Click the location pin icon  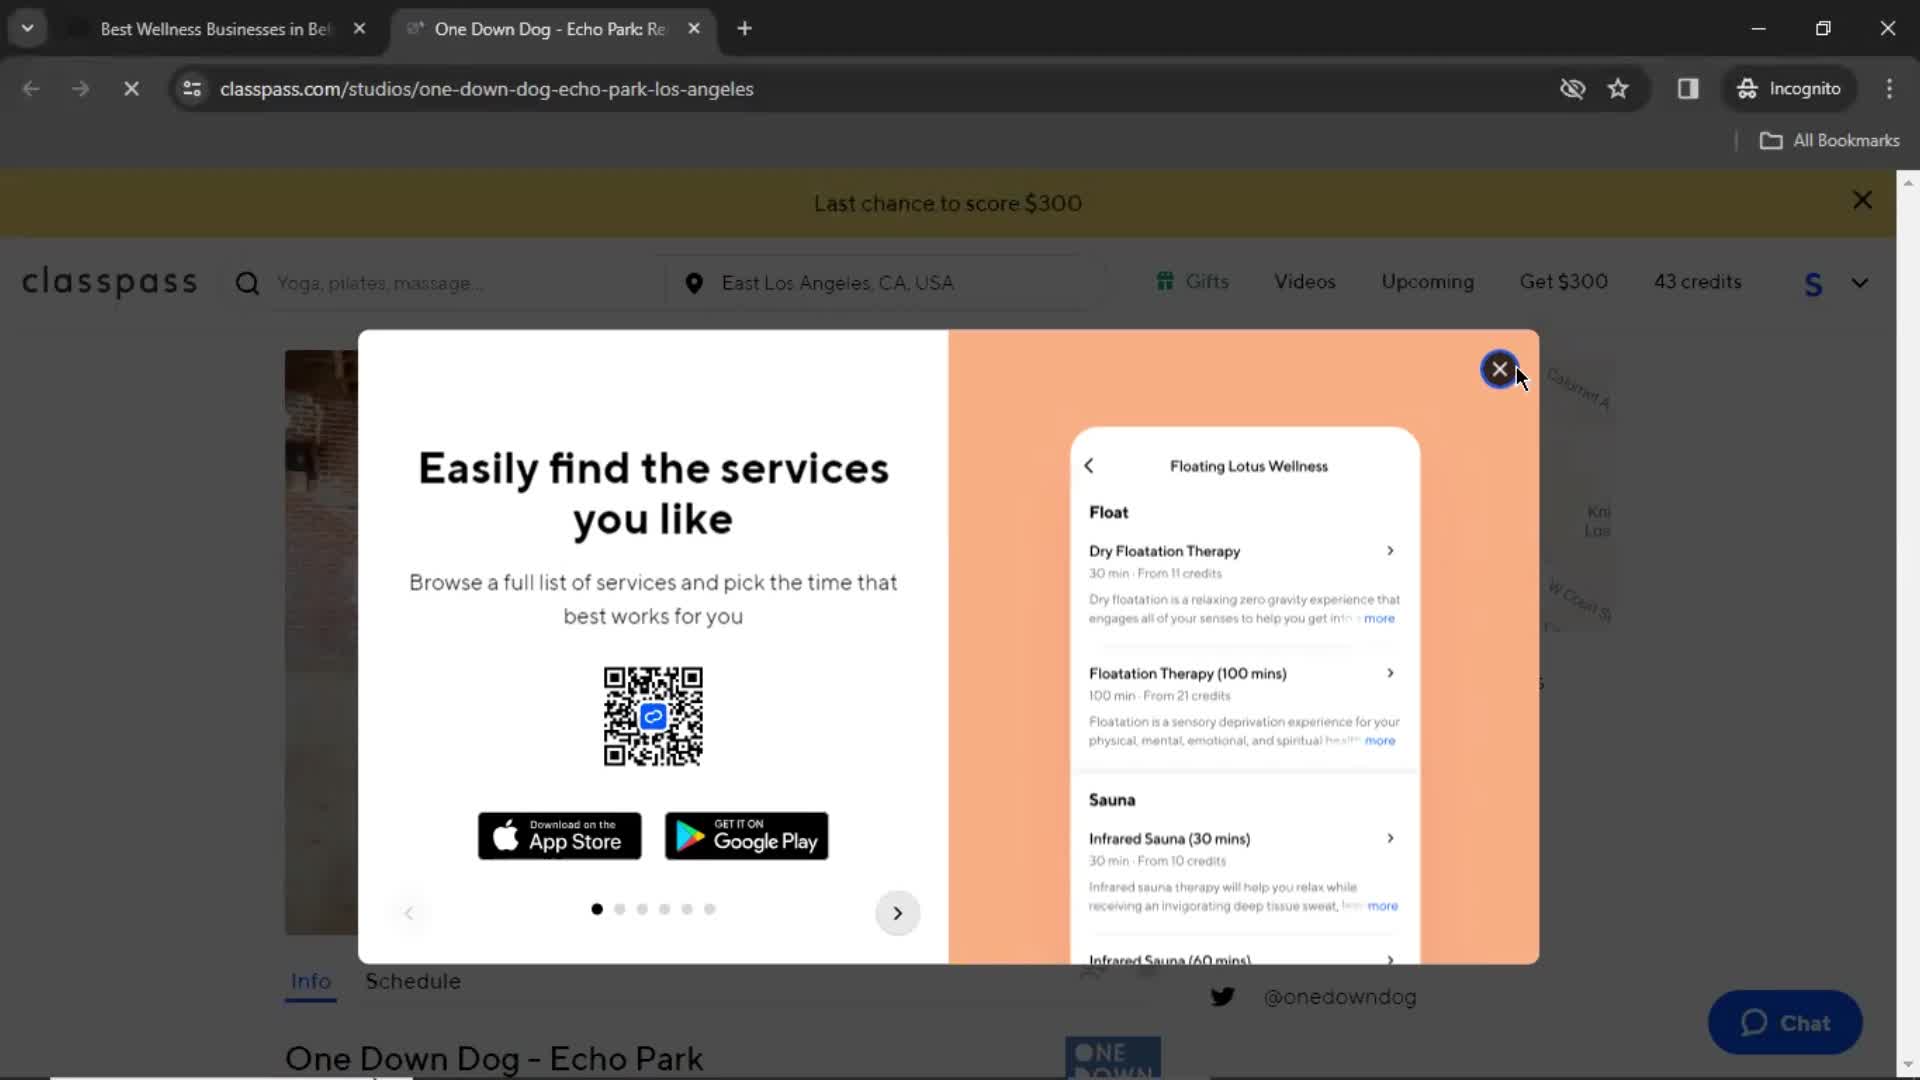692,281
